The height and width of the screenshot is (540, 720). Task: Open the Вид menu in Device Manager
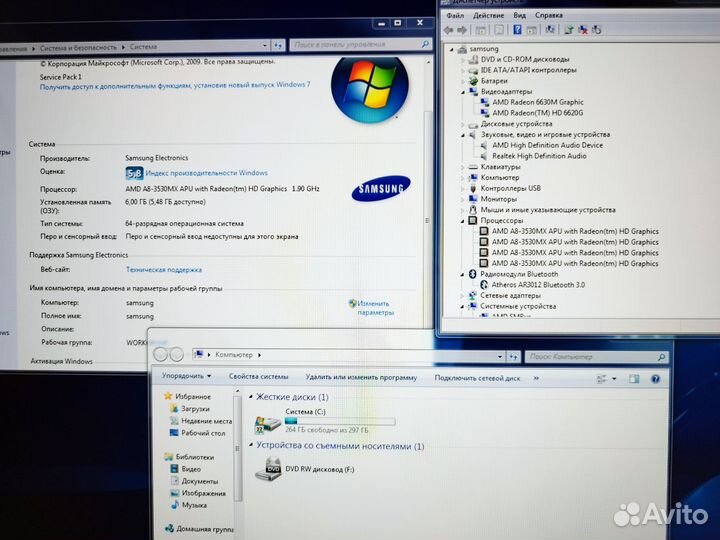(x=519, y=15)
